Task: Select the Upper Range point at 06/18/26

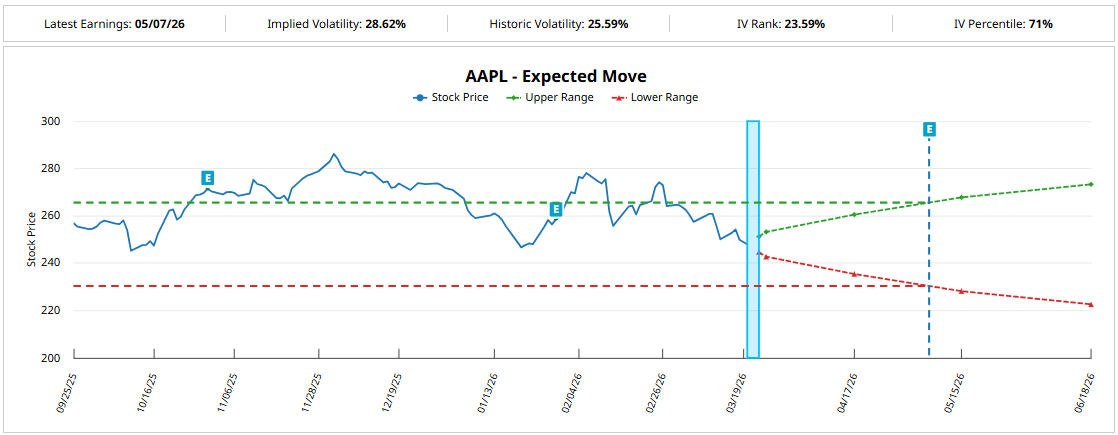Action: pyautogui.click(x=1090, y=184)
